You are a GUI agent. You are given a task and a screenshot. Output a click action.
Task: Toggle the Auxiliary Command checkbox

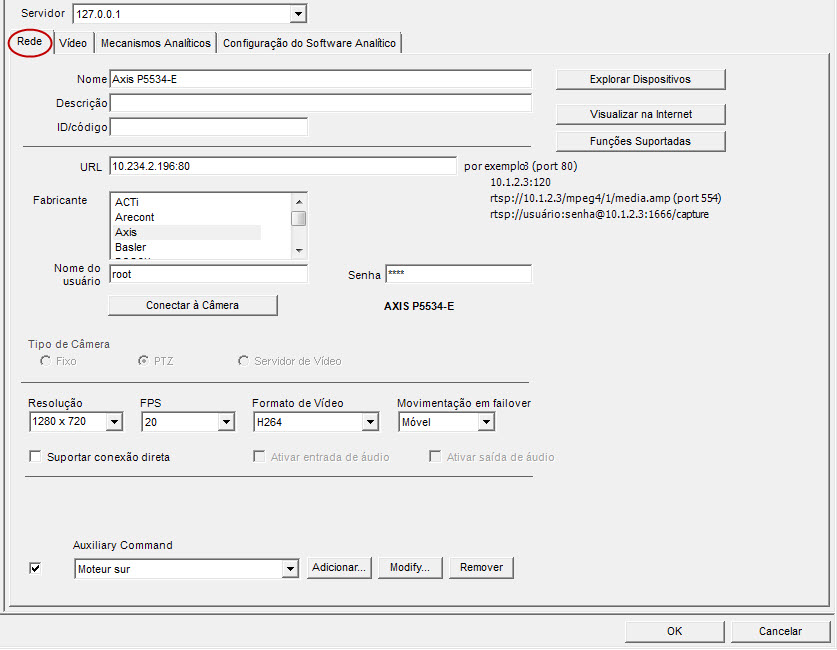35,568
